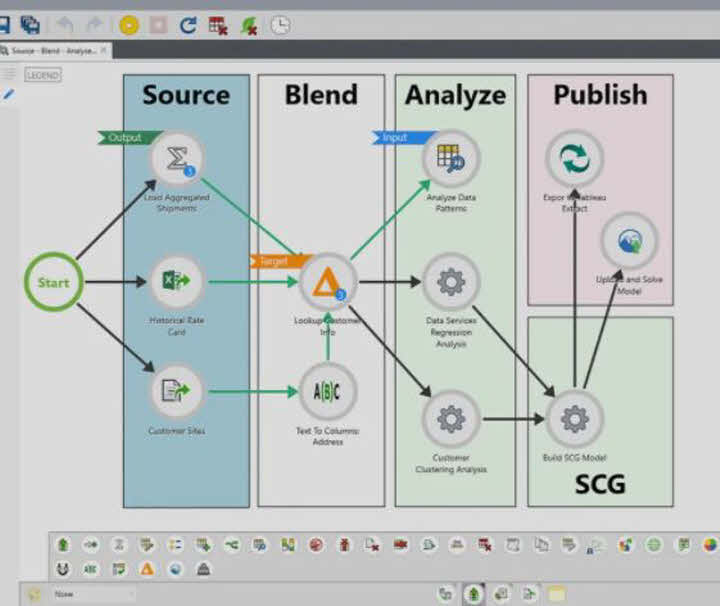This screenshot has width=720, height=606.
Task: Click the Publish group title
Action: (x=600, y=95)
